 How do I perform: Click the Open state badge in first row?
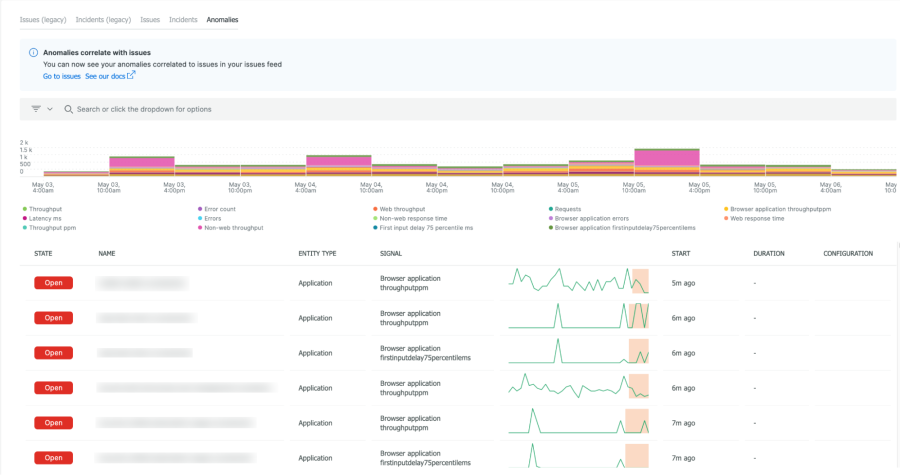pyautogui.click(x=53, y=283)
